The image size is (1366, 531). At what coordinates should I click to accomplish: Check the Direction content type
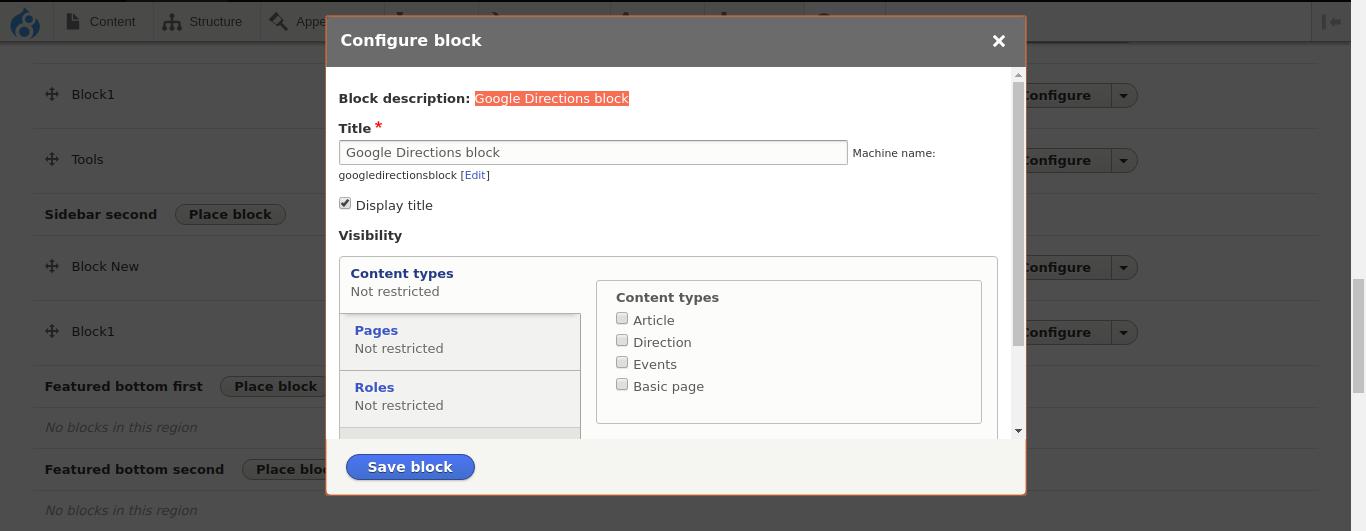(622, 340)
